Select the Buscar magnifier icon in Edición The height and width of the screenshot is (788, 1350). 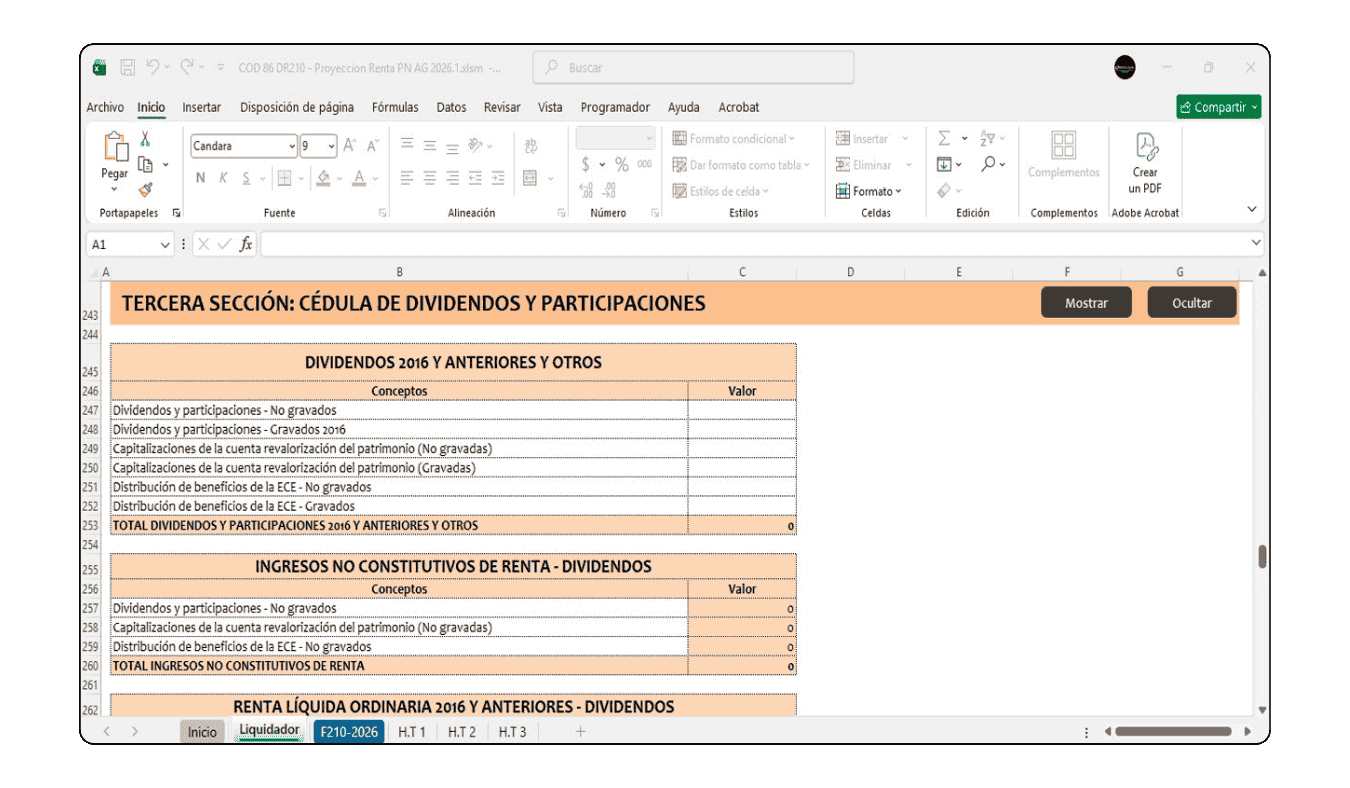click(x=988, y=164)
